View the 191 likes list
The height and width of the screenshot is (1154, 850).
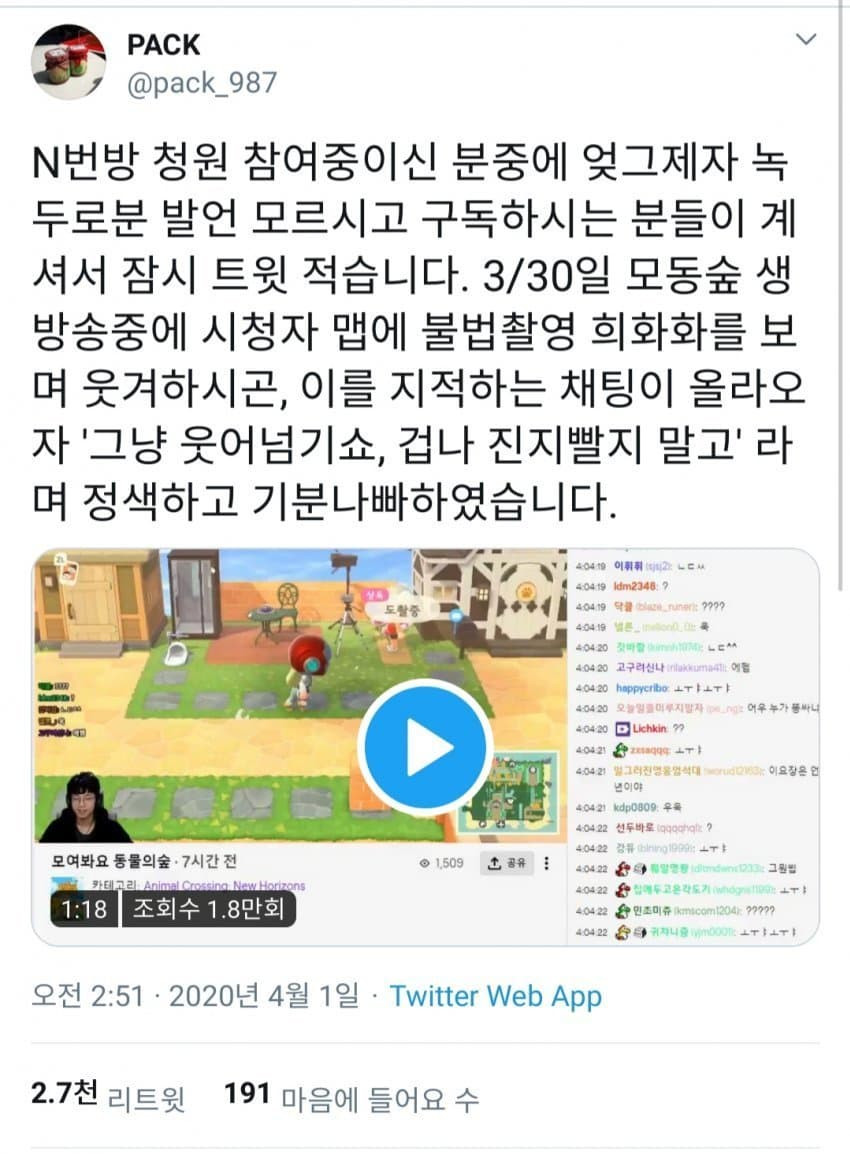pyautogui.click(x=351, y=1097)
